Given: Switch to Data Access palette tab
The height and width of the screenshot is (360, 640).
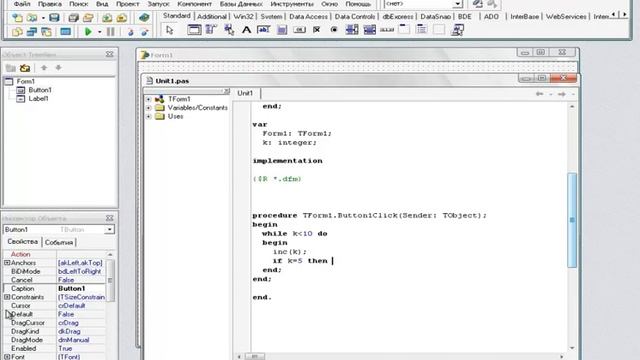Looking at the screenshot, I should click(308, 16).
